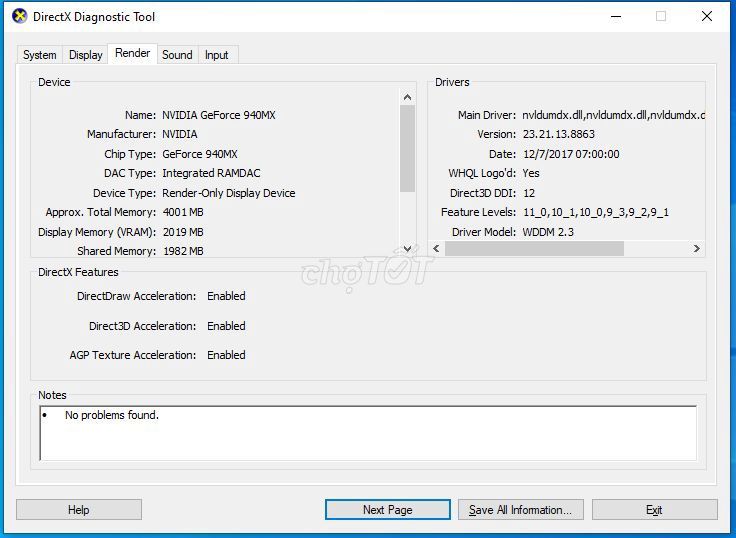This screenshot has width=736, height=538.
Task: Select the Render tab
Action: coord(132,54)
